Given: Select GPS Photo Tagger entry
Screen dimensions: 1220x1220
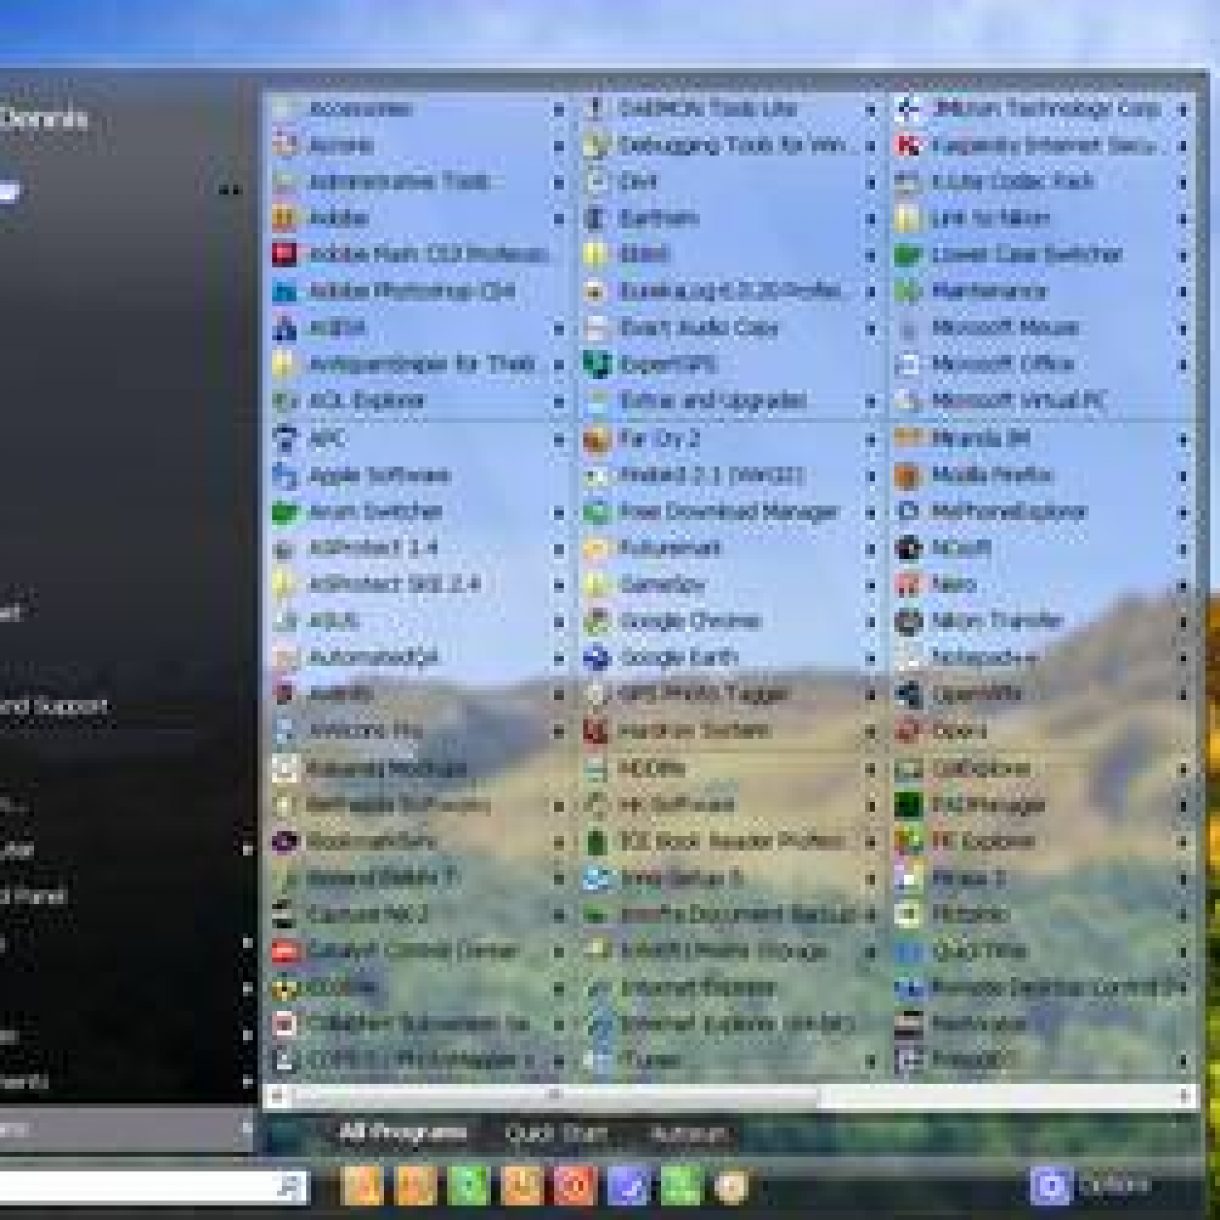Looking at the screenshot, I should pyautogui.click(x=728, y=694).
